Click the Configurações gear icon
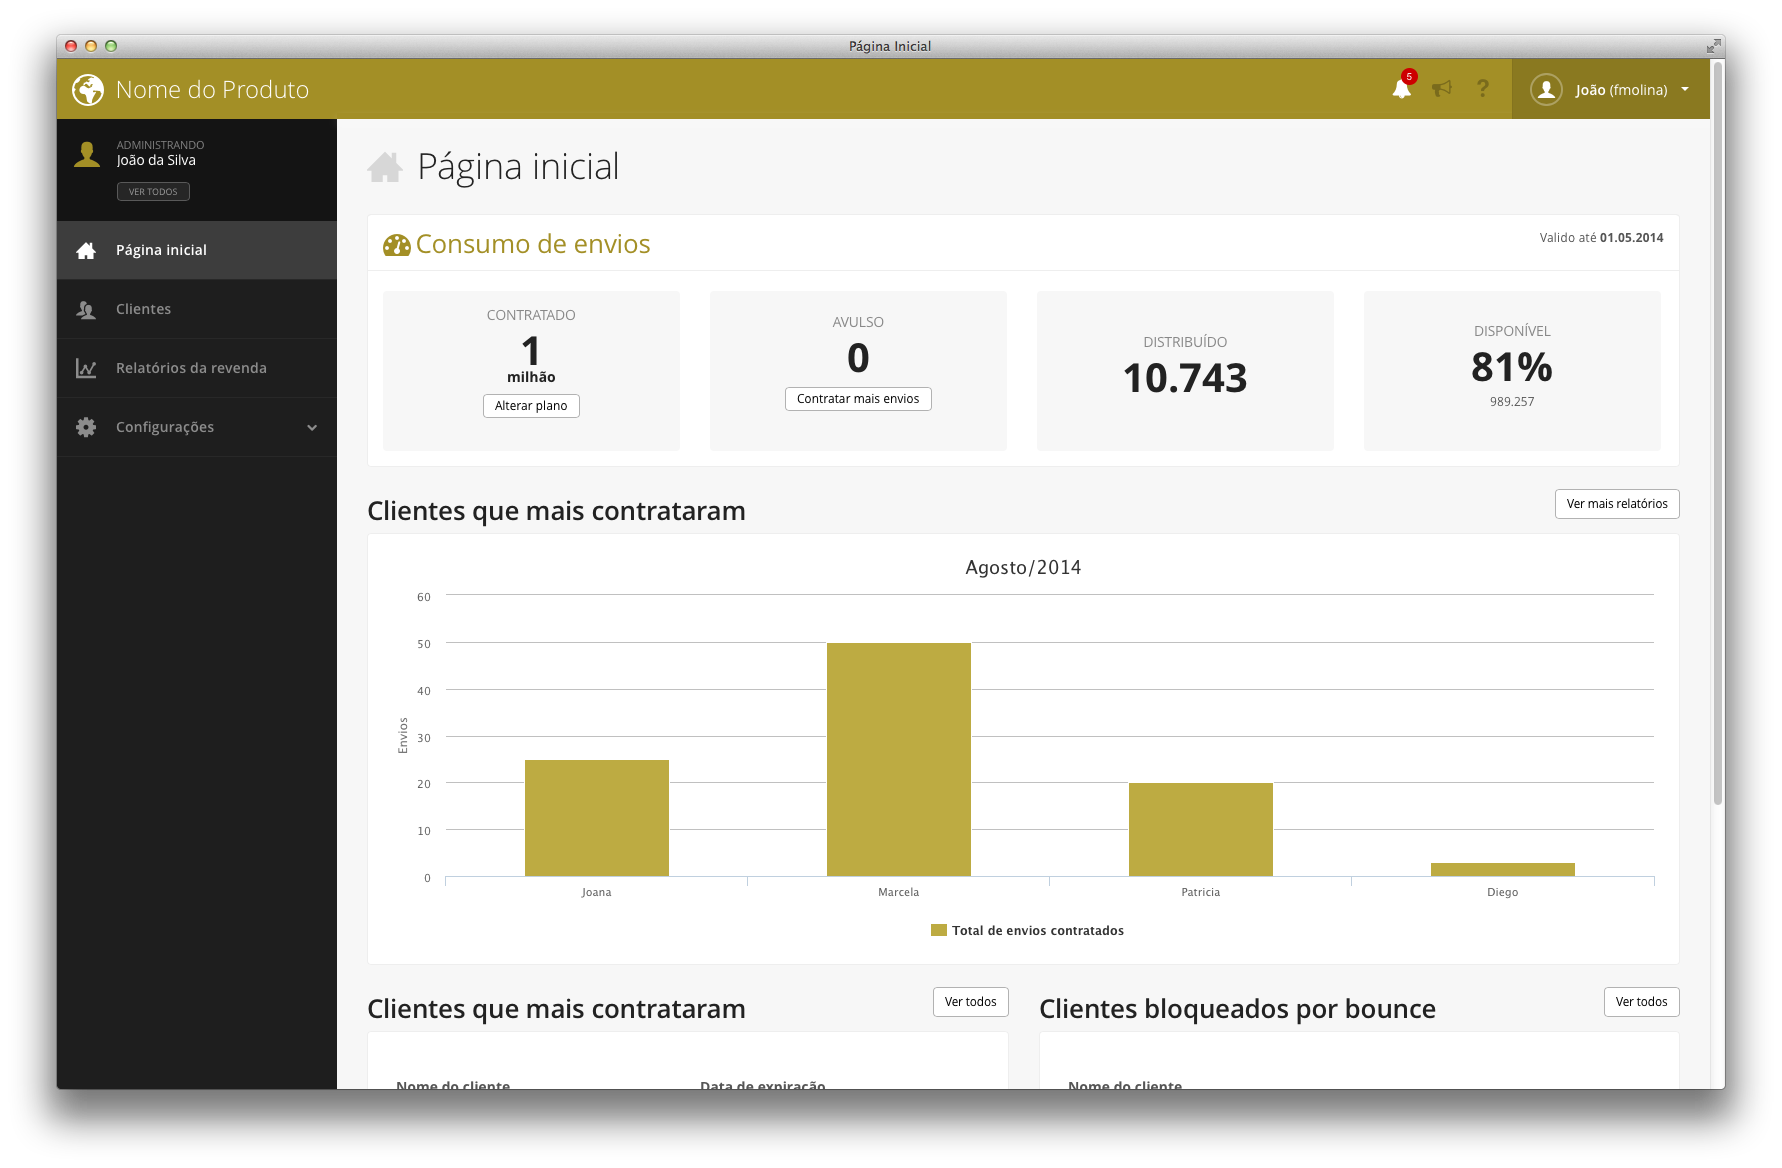The image size is (1782, 1168). pos(87,427)
